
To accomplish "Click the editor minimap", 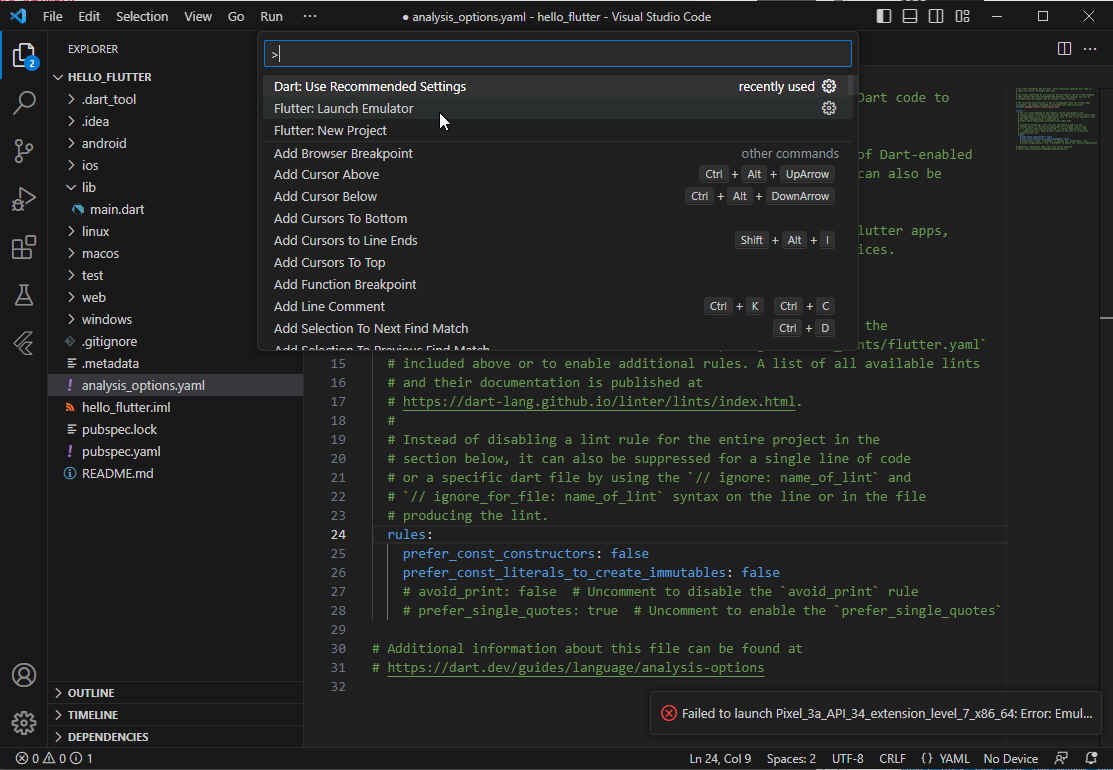I will pos(1056,119).
